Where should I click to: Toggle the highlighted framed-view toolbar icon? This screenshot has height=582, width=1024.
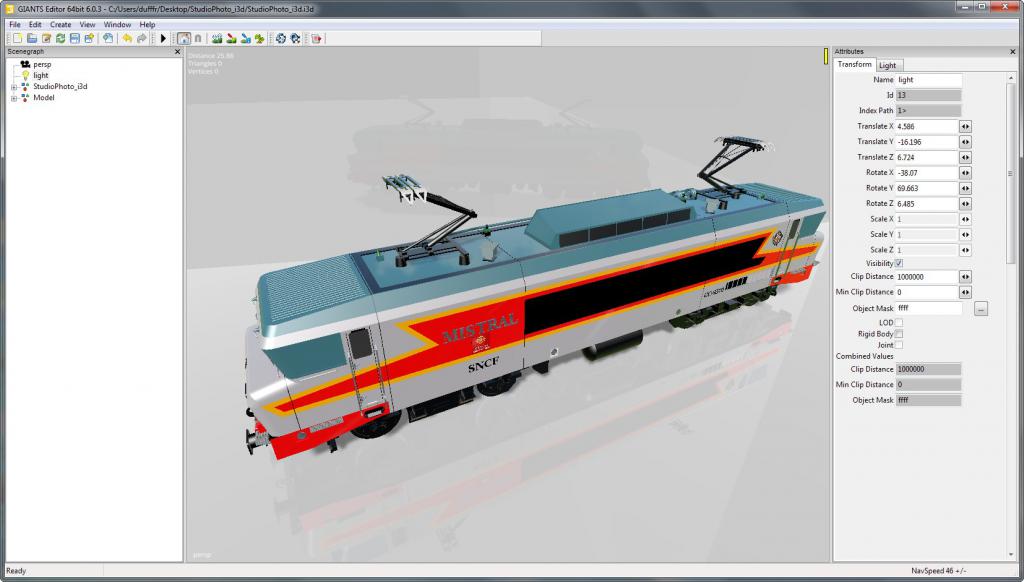(x=184, y=39)
